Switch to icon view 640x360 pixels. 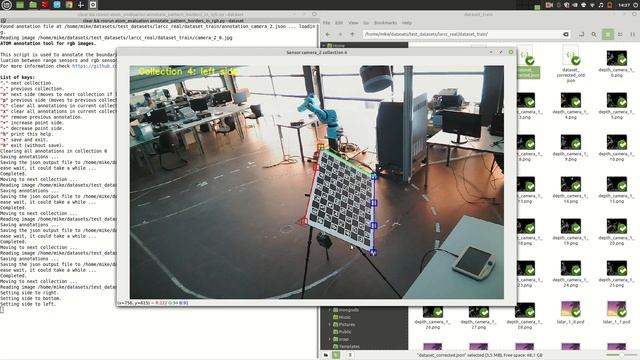click(x=607, y=34)
